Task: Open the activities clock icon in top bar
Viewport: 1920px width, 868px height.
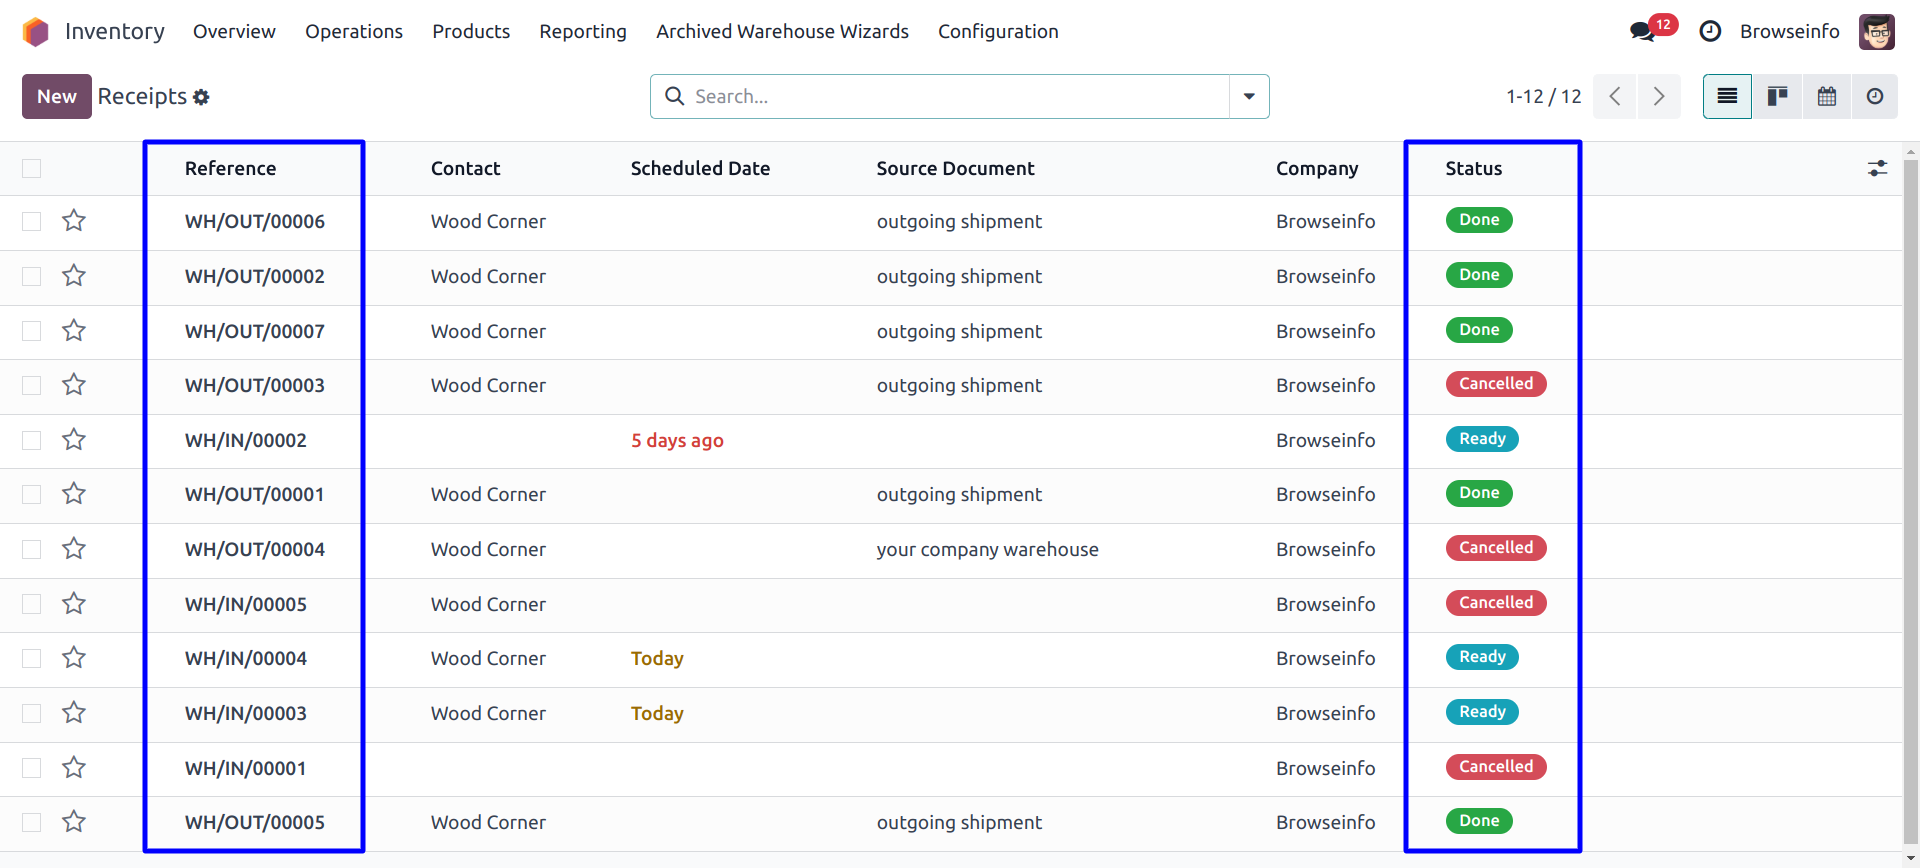Action: point(1710,31)
